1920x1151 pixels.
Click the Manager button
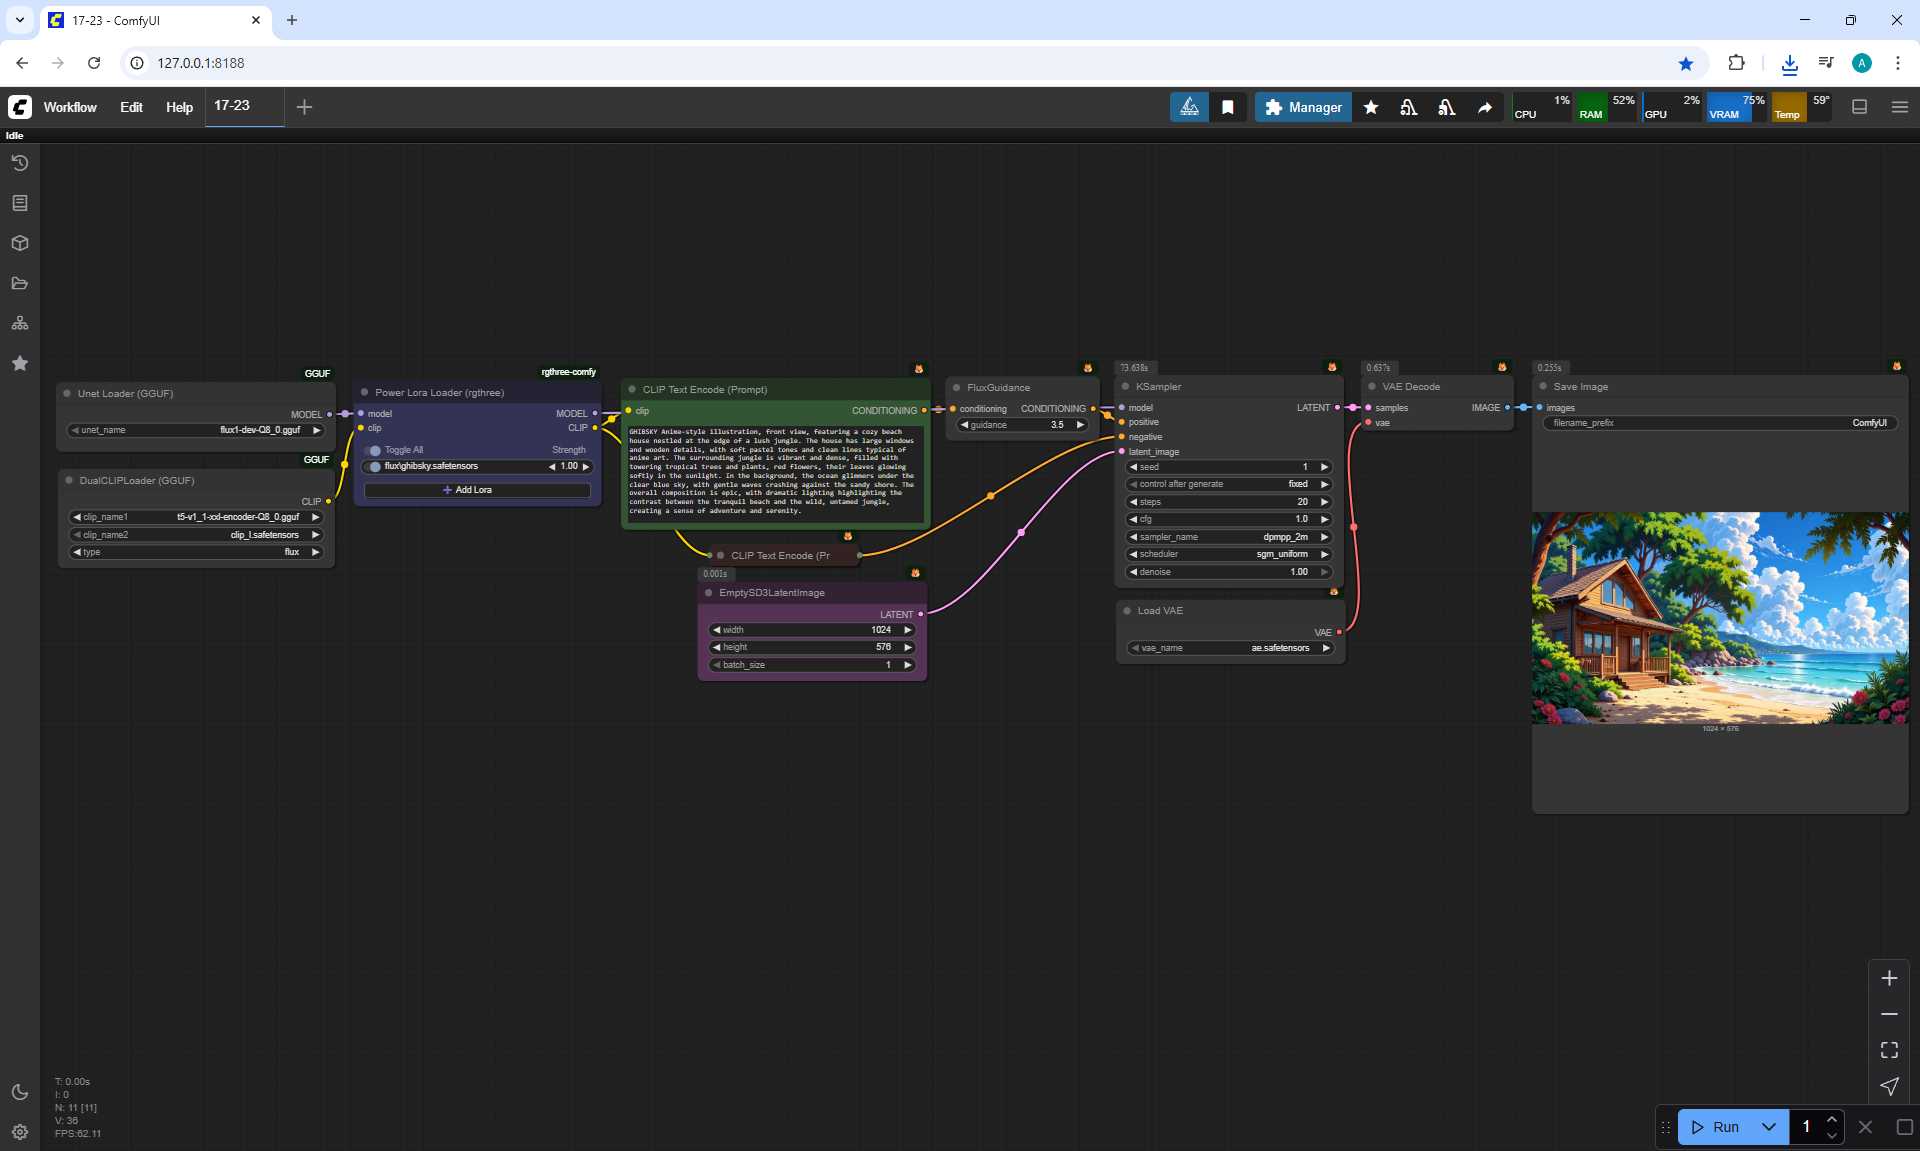[x=1303, y=107]
